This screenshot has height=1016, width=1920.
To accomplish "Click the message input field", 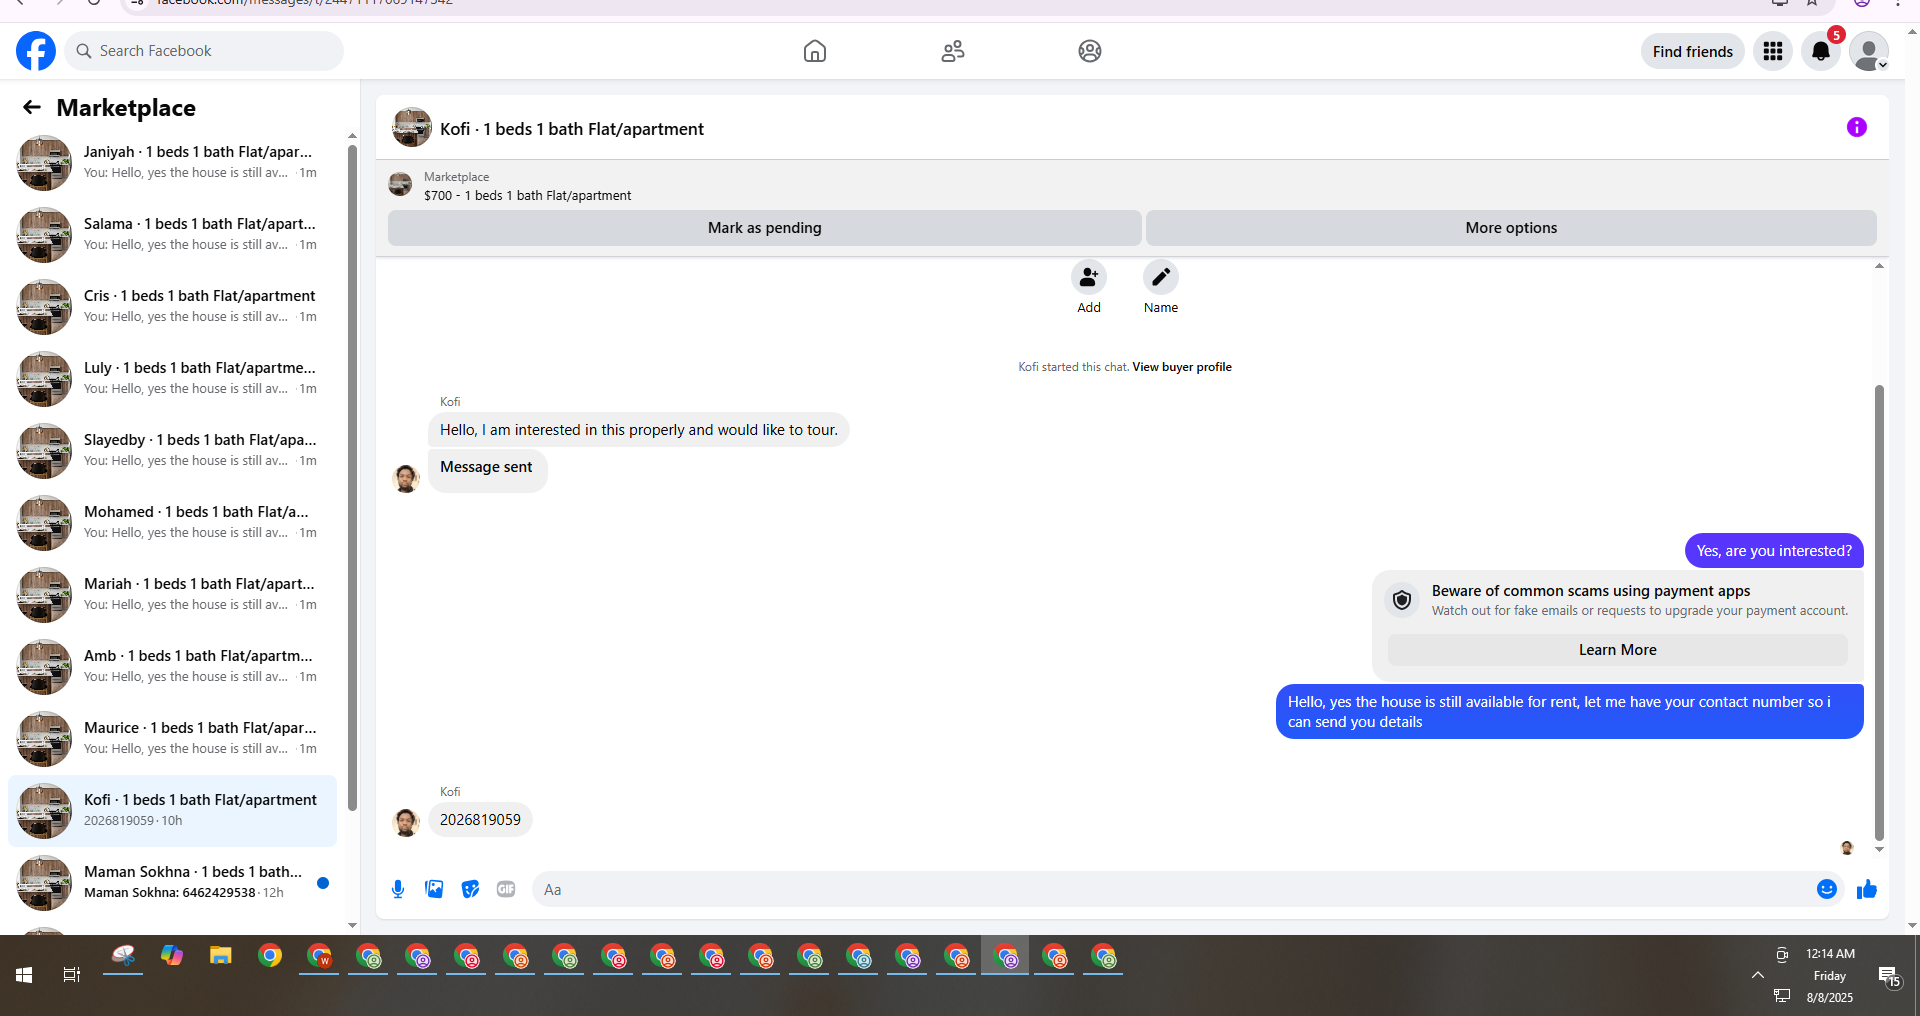I will pyautogui.click(x=1170, y=889).
